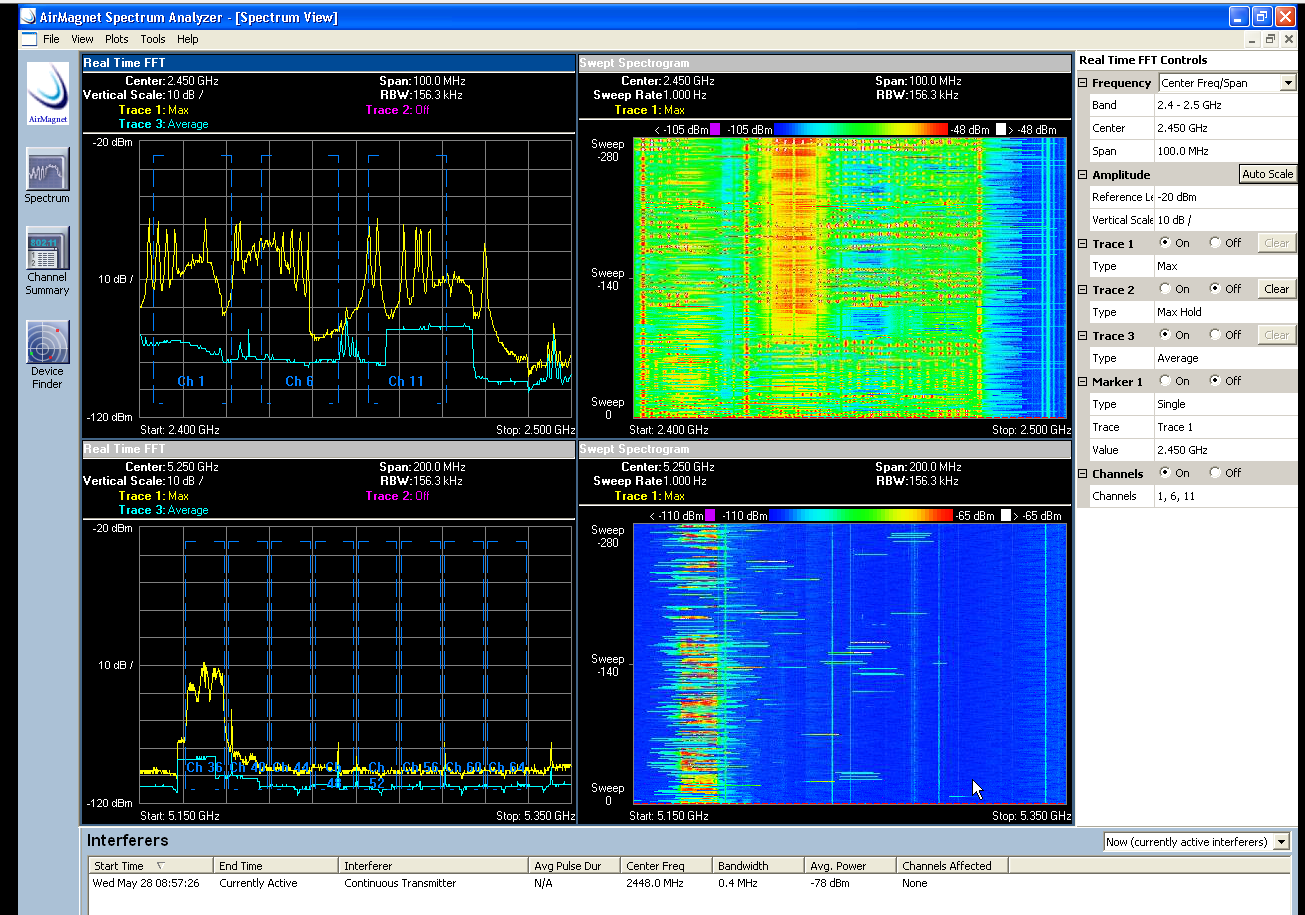Open the File menu
1305x915 pixels.
click(51, 39)
